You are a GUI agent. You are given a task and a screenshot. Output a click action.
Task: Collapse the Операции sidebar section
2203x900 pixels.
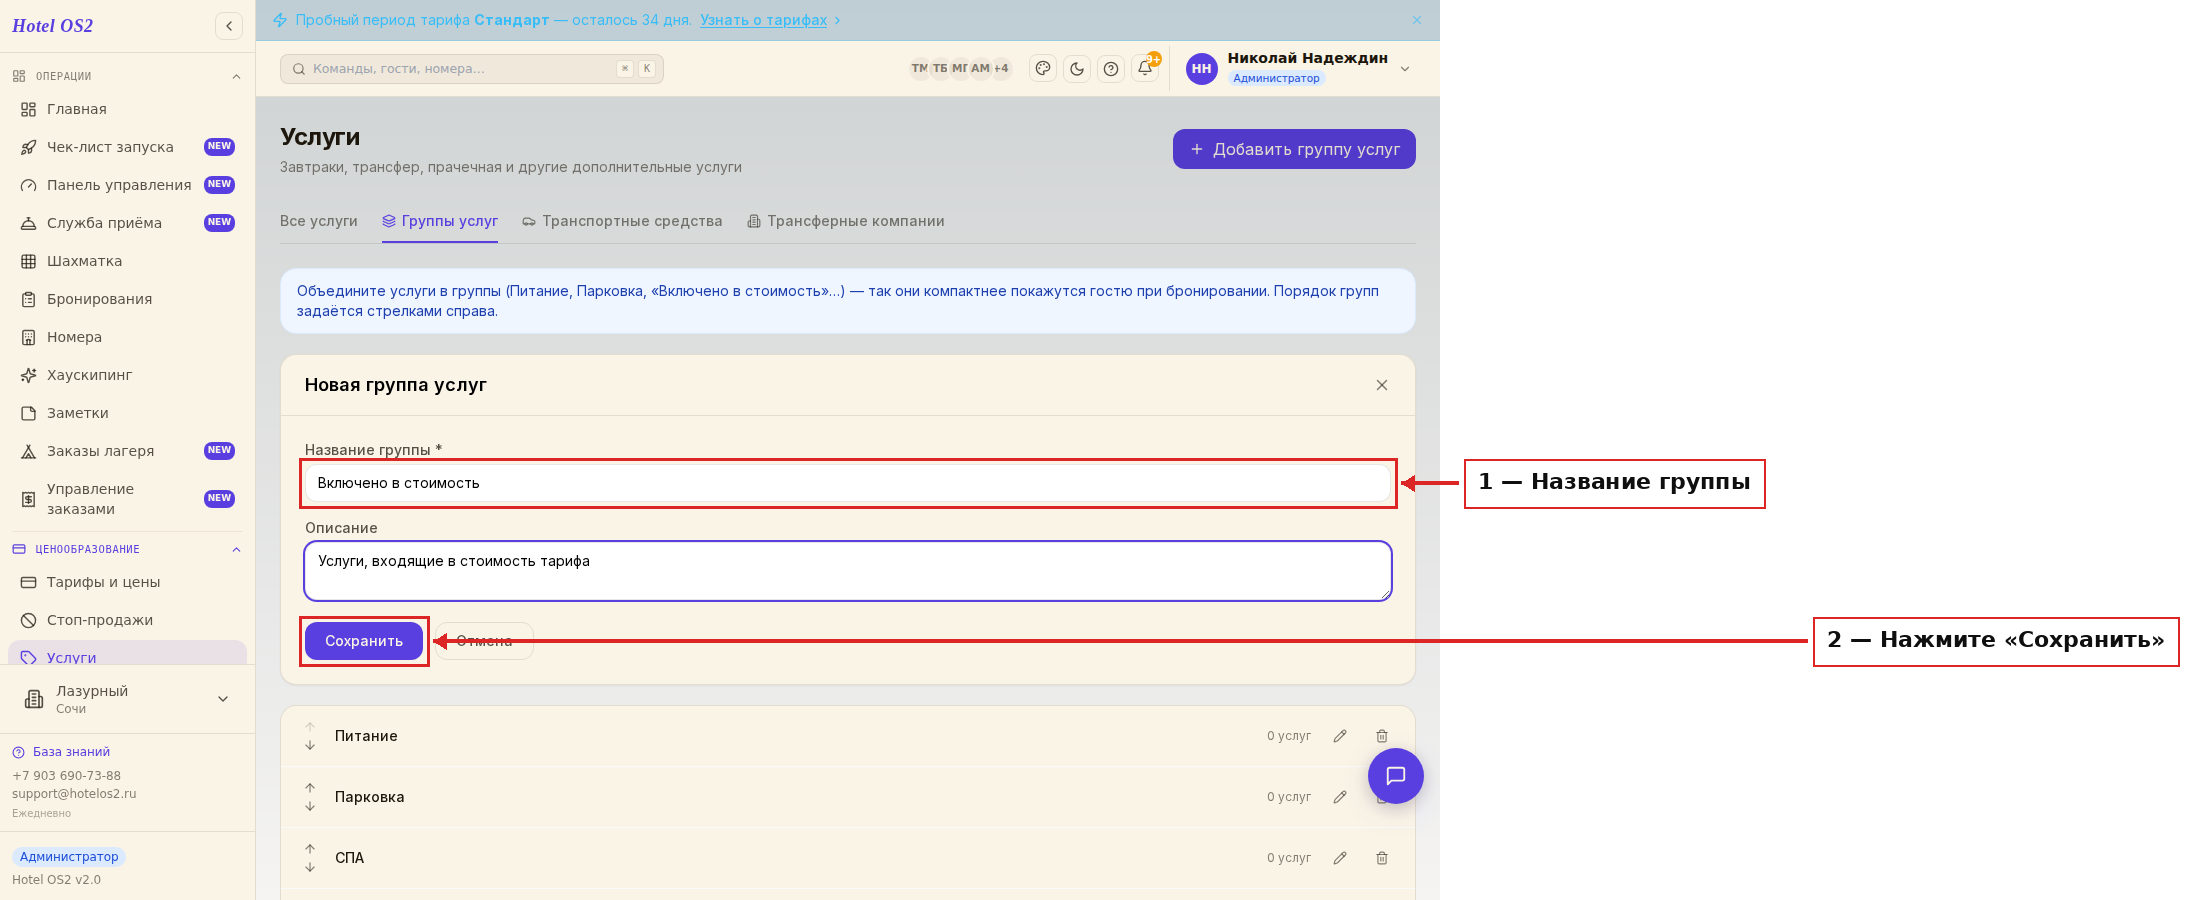(x=237, y=76)
